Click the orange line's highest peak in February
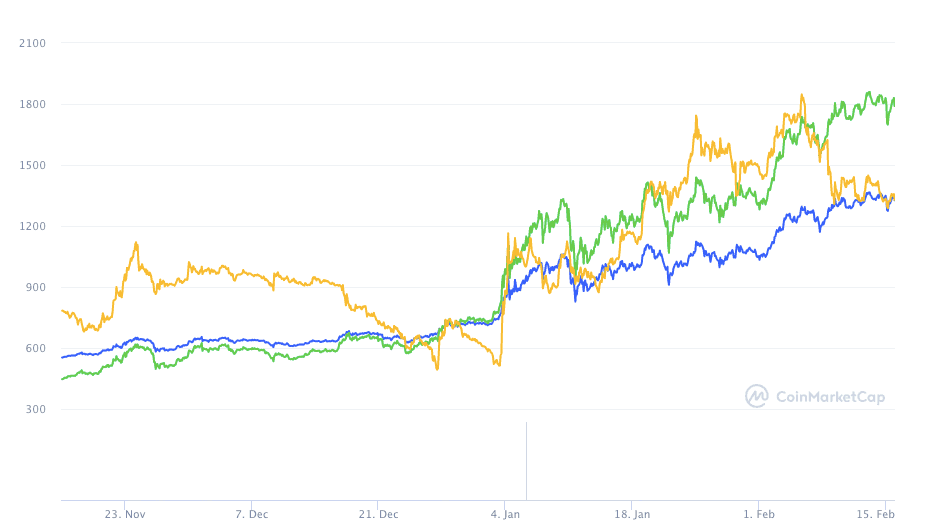Screen dimensions: 925x530 (802, 96)
